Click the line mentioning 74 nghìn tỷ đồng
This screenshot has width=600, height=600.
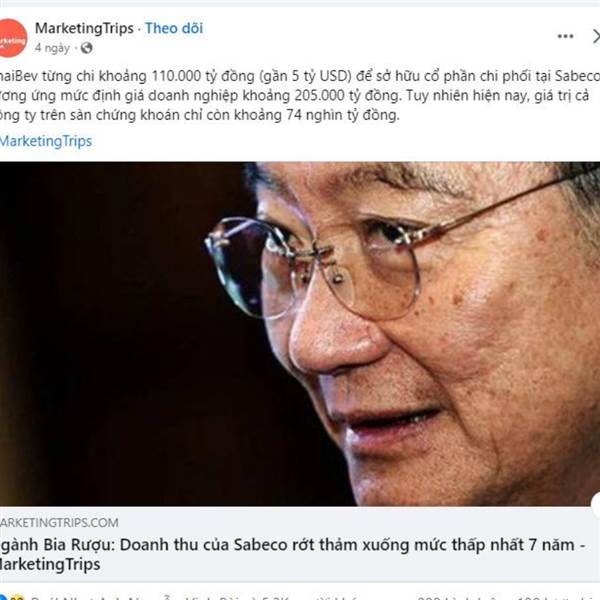200,115
